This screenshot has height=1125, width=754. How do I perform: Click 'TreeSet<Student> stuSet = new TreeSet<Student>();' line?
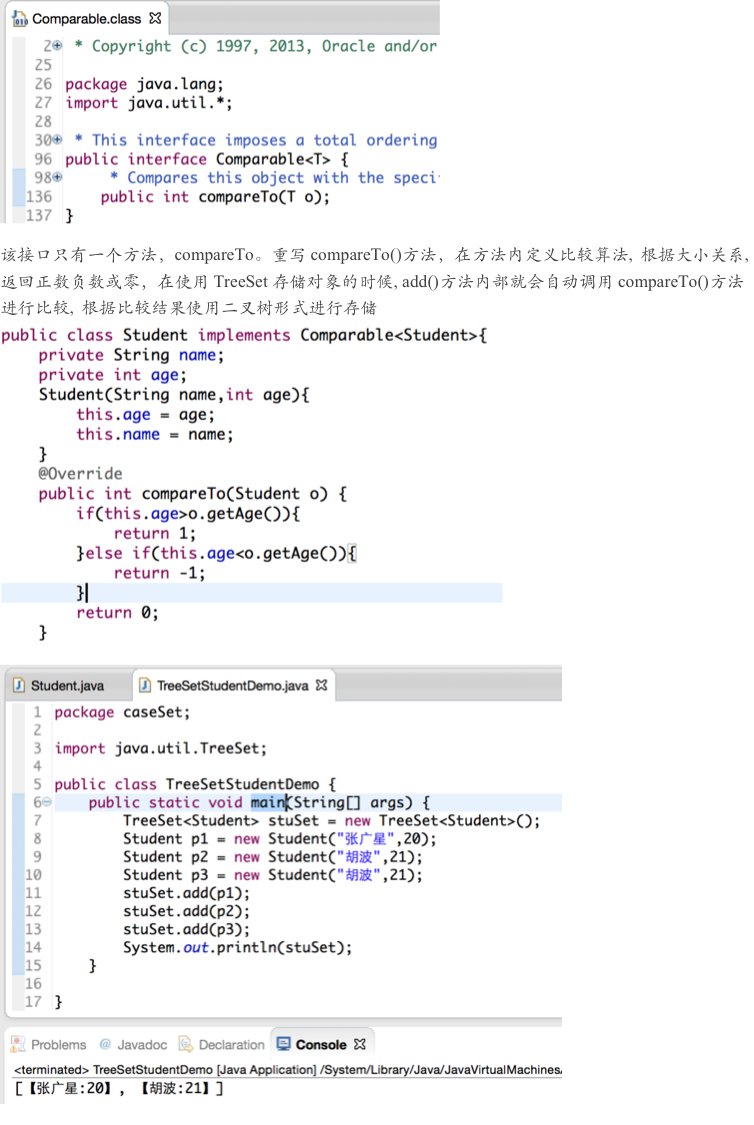coord(331,821)
